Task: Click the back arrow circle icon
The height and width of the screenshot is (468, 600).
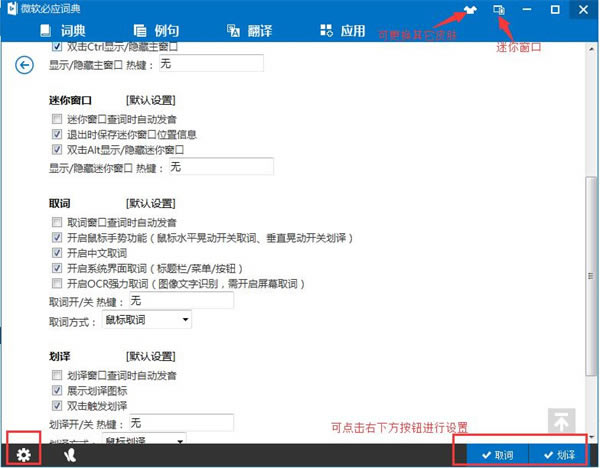Action: (25, 65)
